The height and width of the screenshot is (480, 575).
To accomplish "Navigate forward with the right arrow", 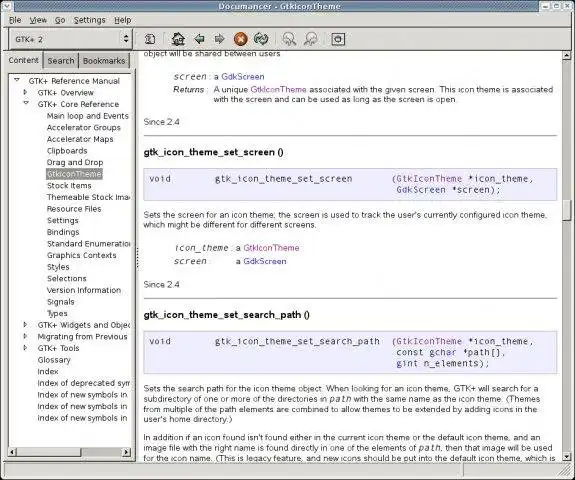I will point(219,39).
